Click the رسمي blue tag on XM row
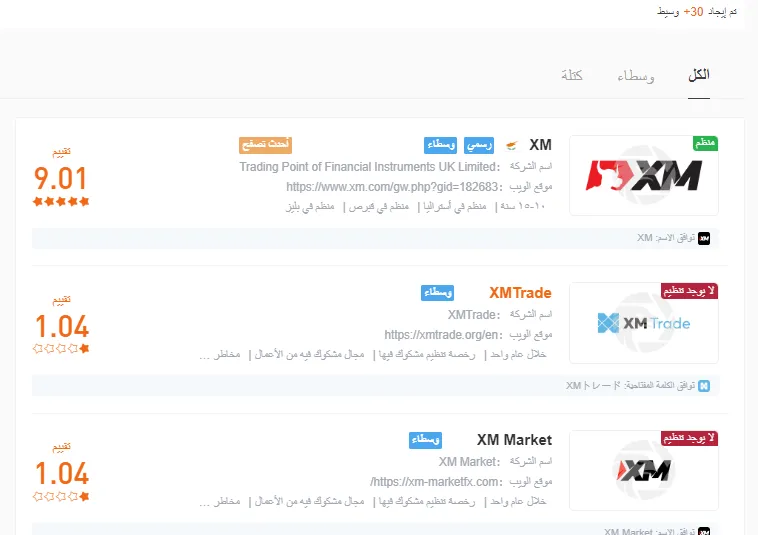The height and width of the screenshot is (535, 758). tap(479, 145)
